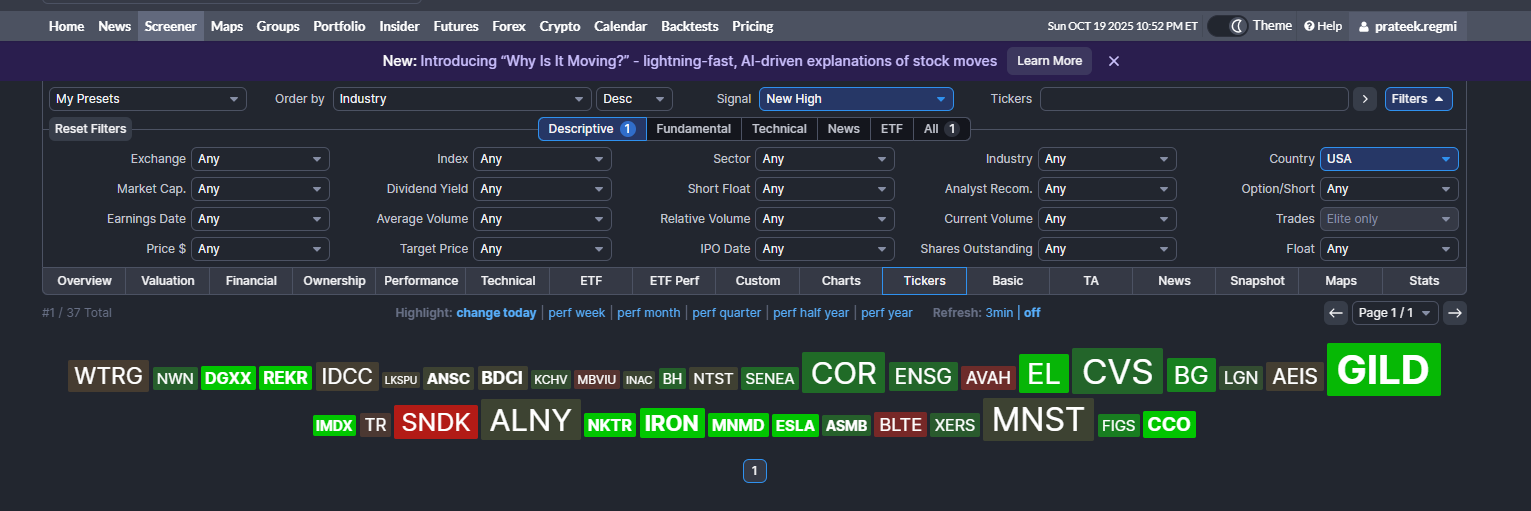Open the Page 1 / 1 selector
The height and width of the screenshot is (511, 1531).
(x=1395, y=313)
